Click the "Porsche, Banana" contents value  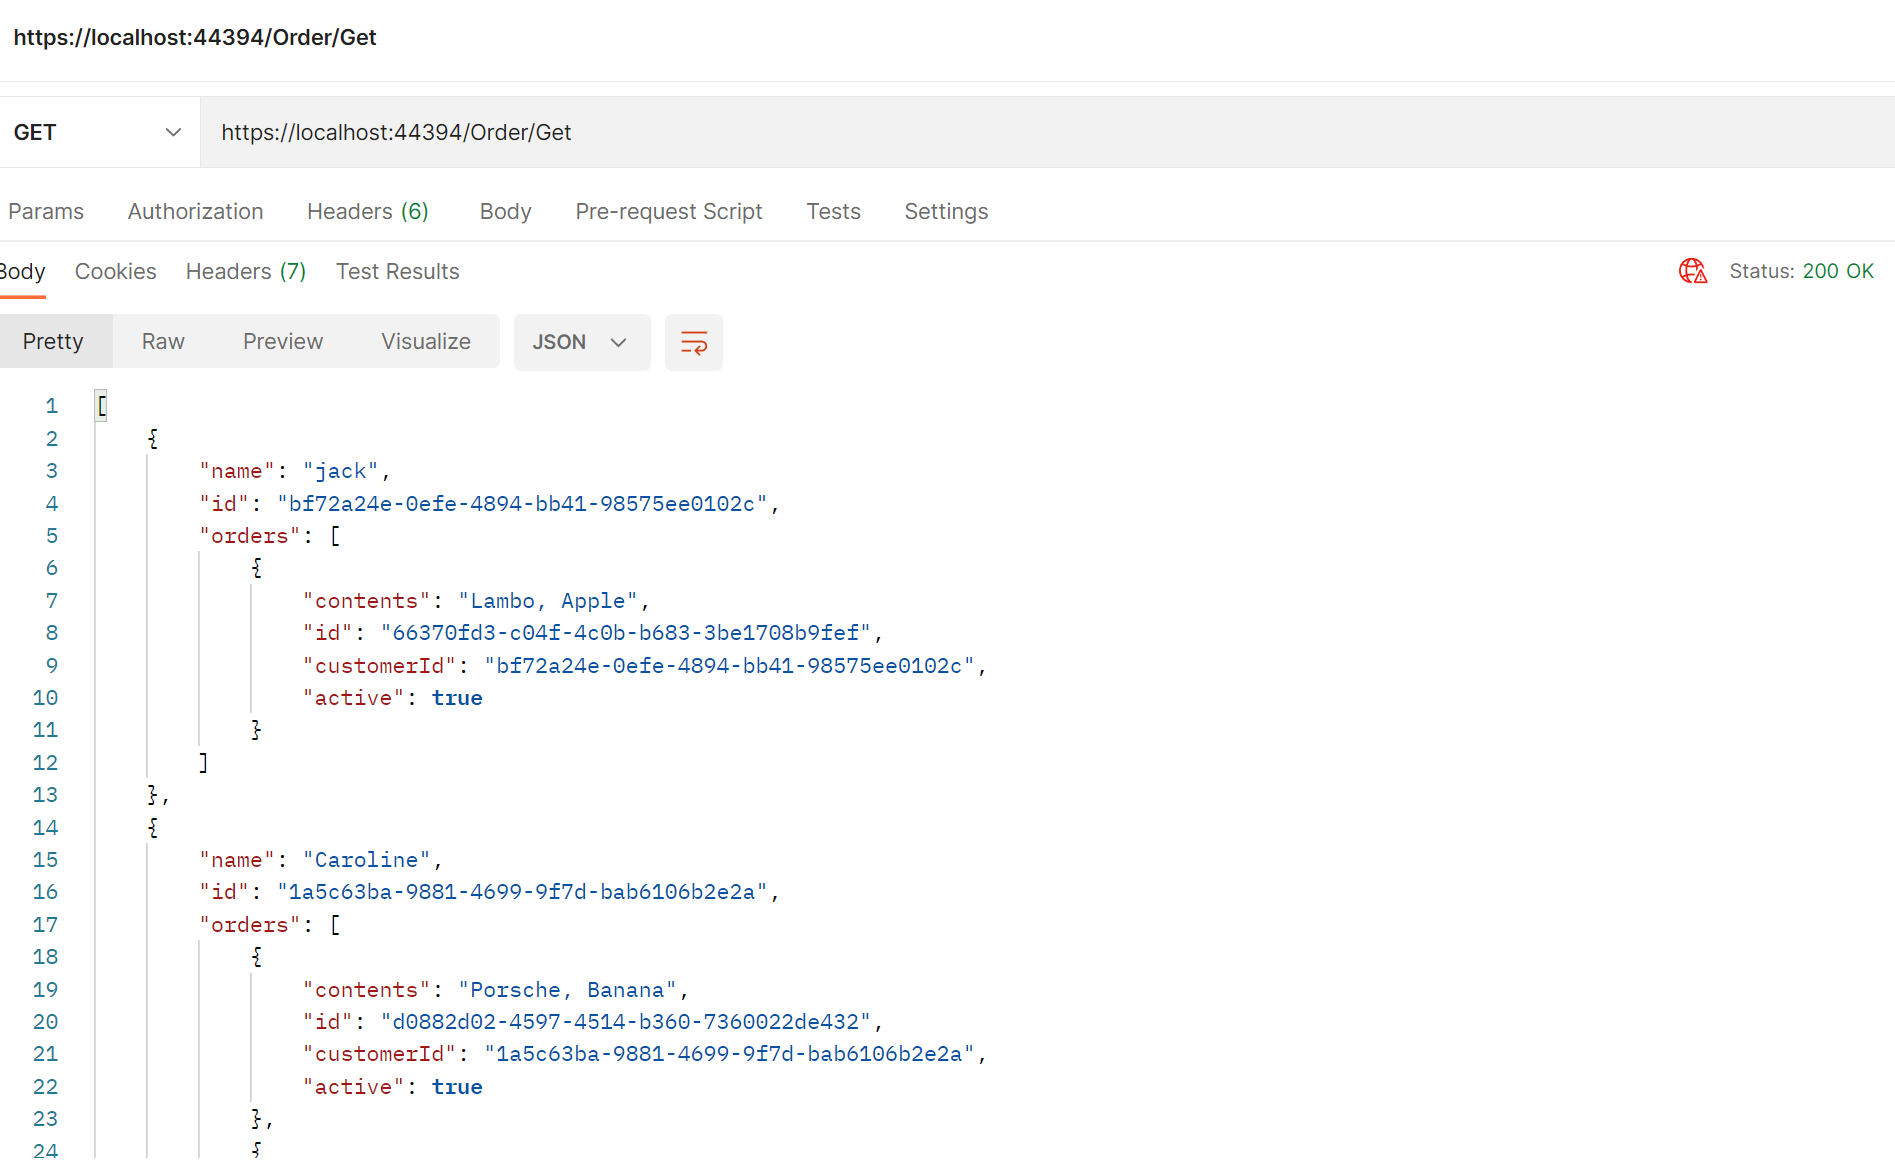pos(567,990)
